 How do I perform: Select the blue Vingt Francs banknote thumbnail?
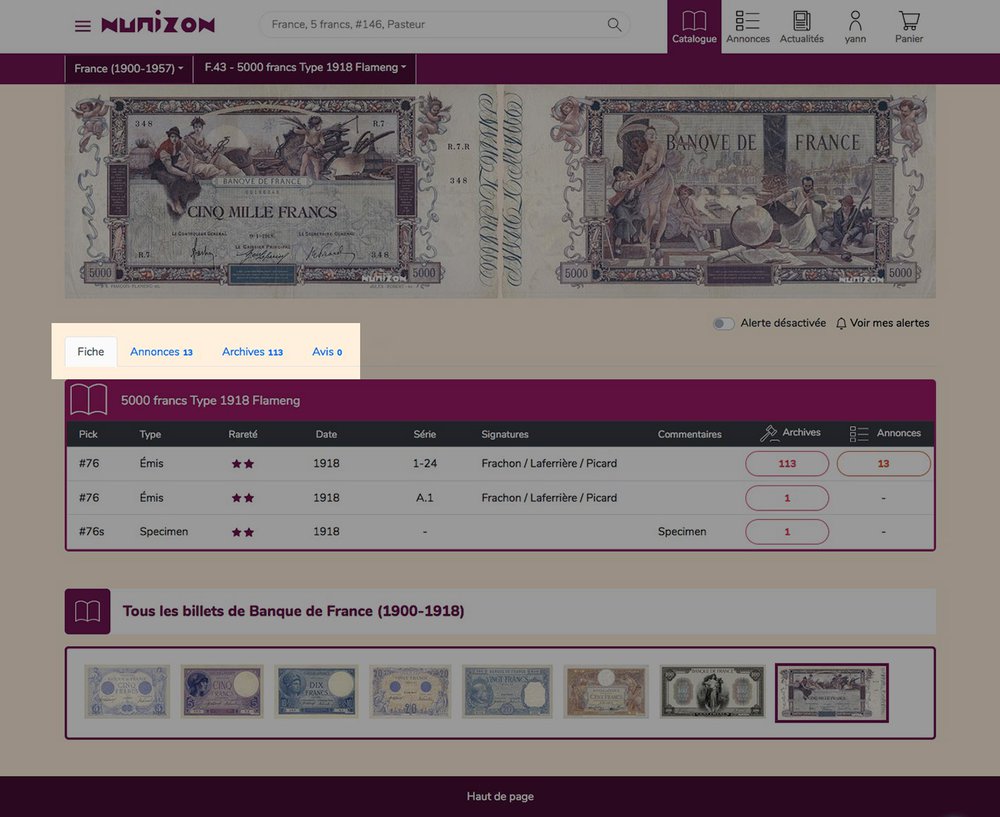tap(508, 691)
